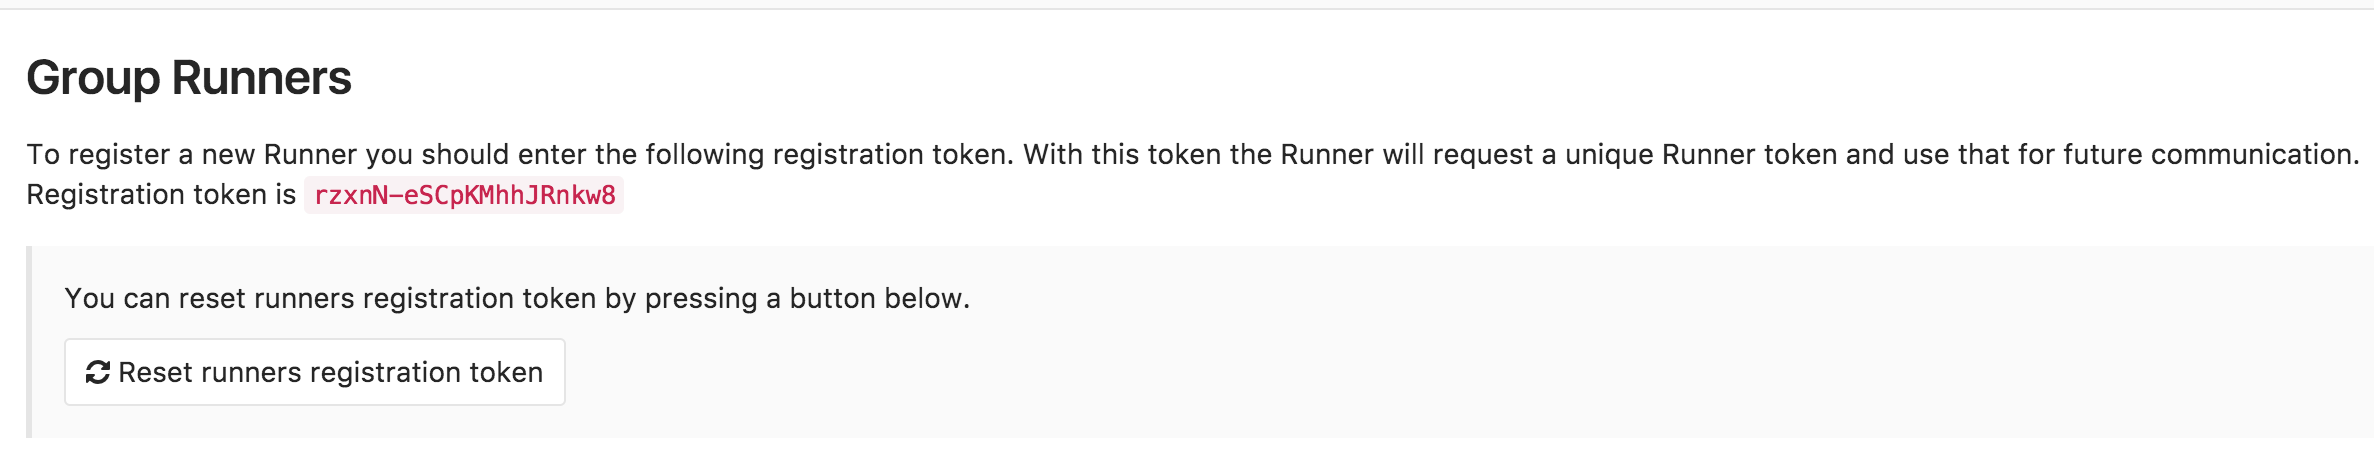
Task: Click the word "Runners" in the page heading
Action: [x=261, y=78]
